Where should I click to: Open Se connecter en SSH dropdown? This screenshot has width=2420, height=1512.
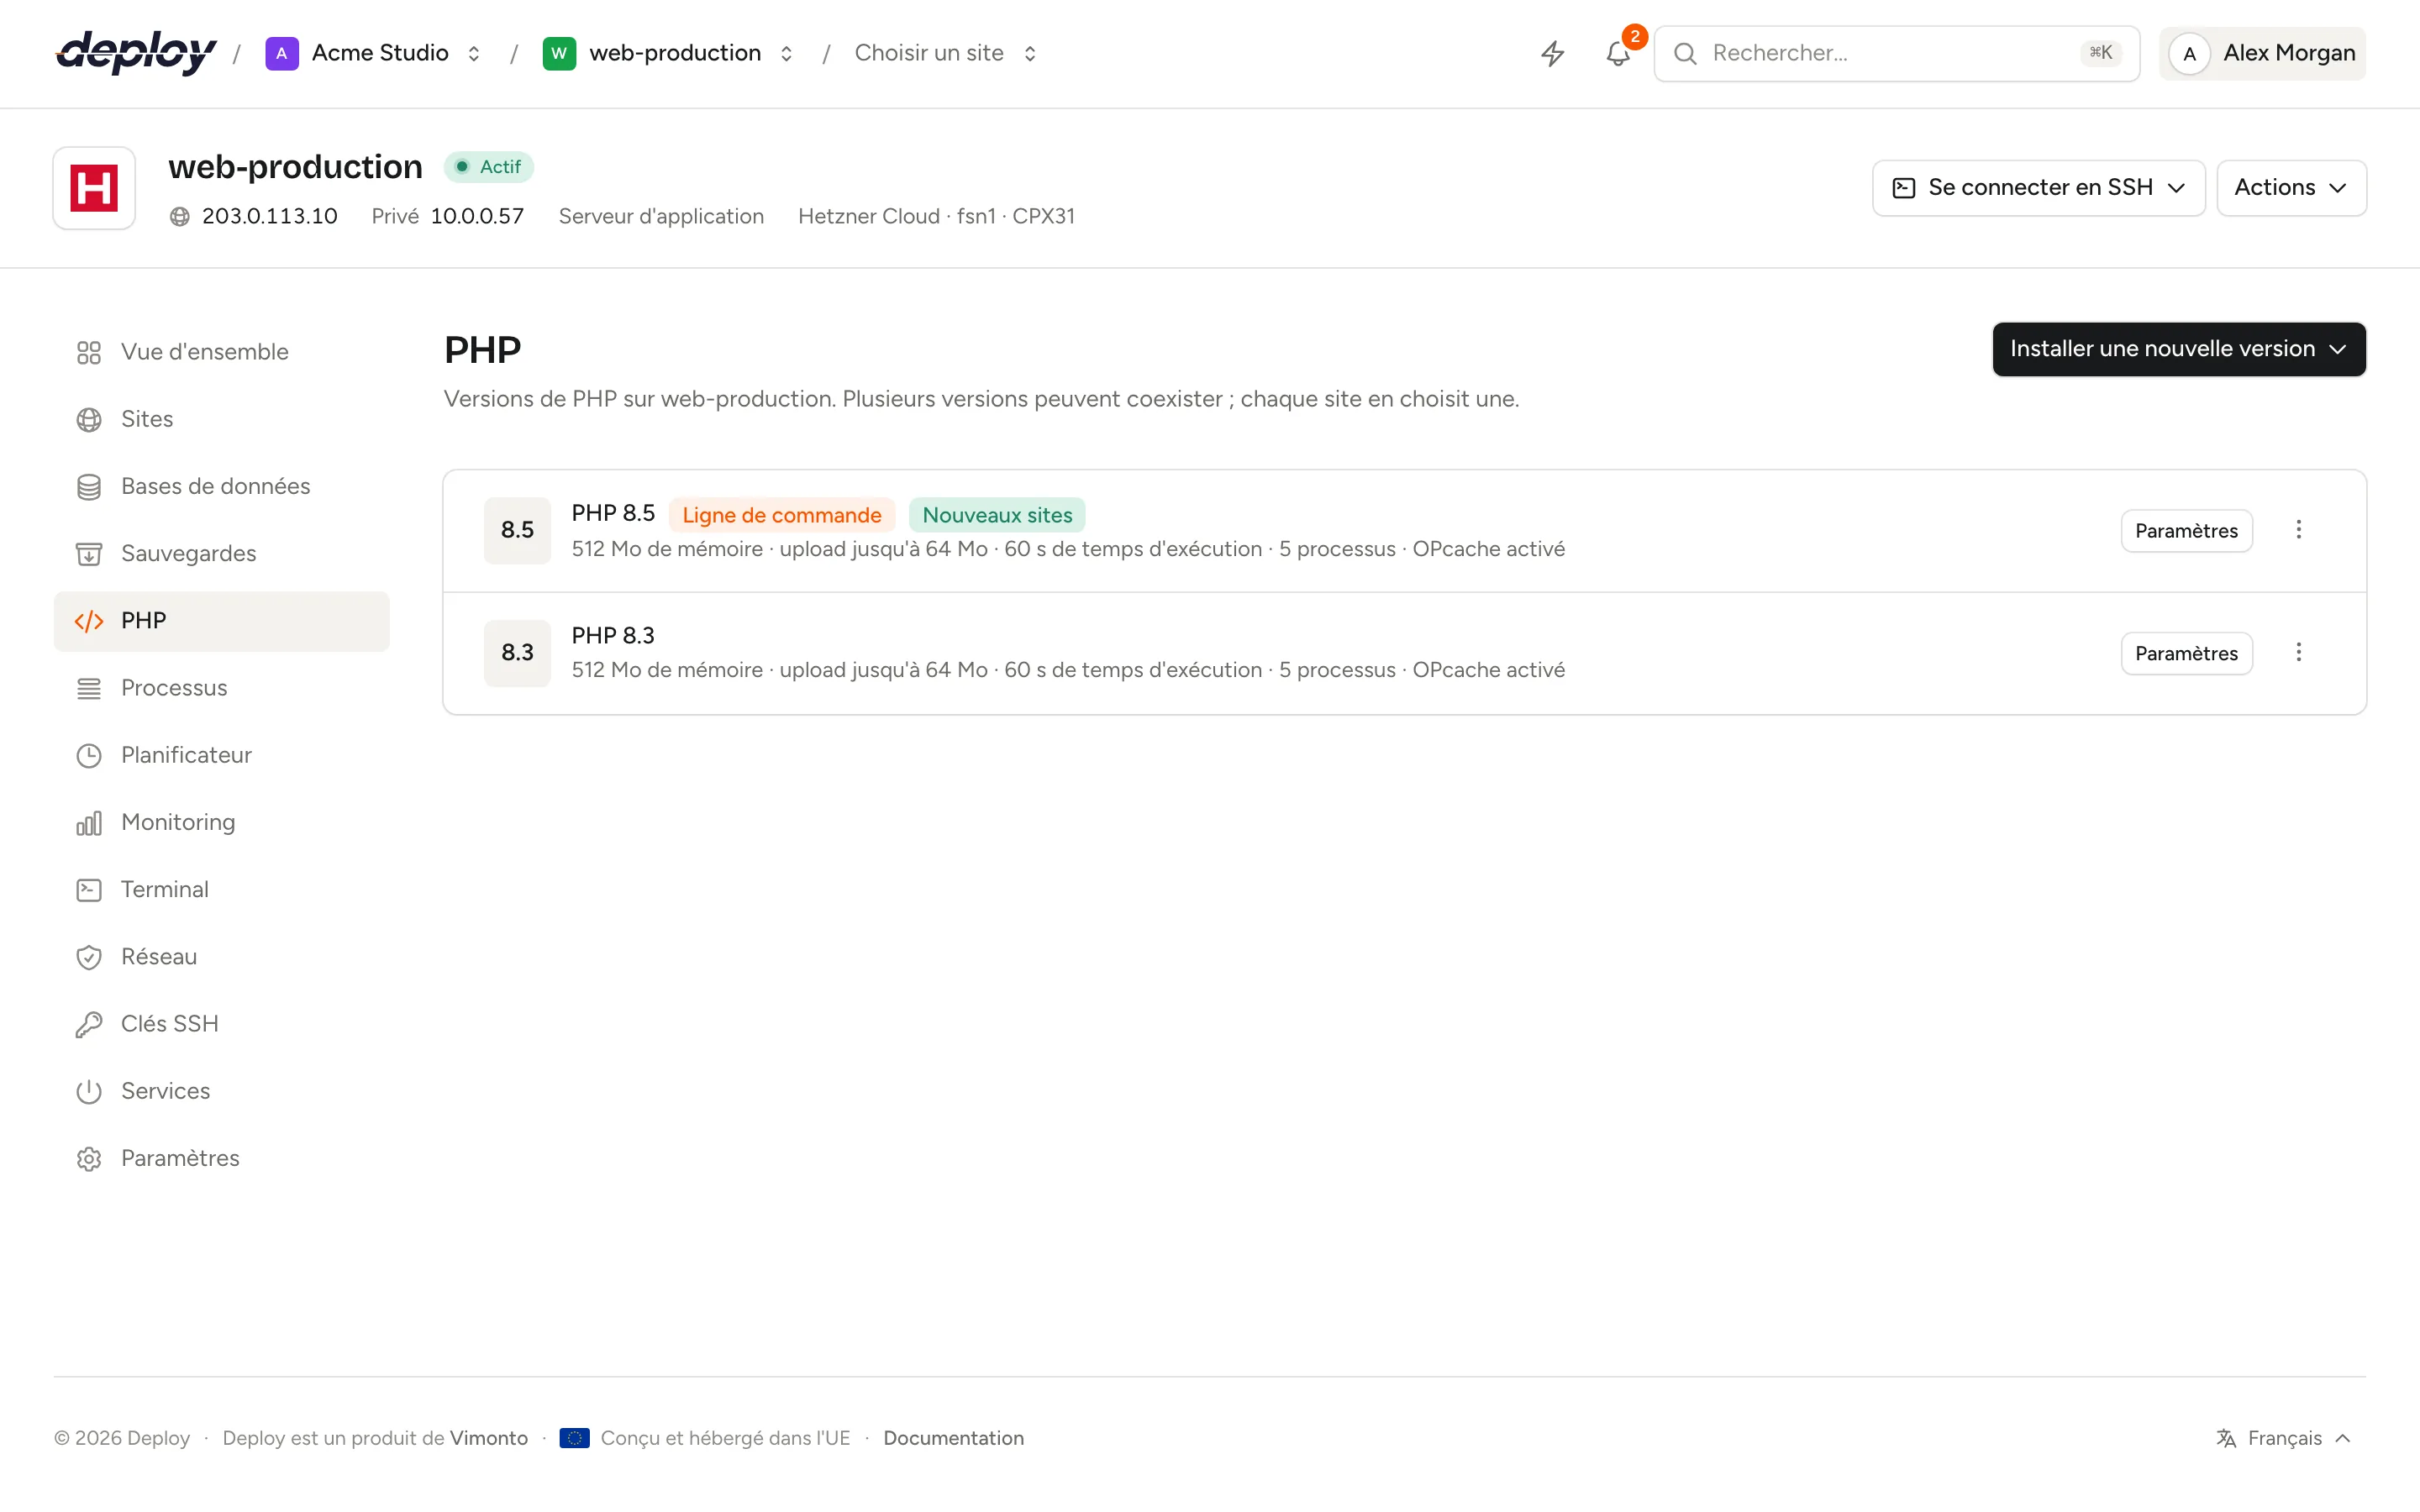point(2038,188)
